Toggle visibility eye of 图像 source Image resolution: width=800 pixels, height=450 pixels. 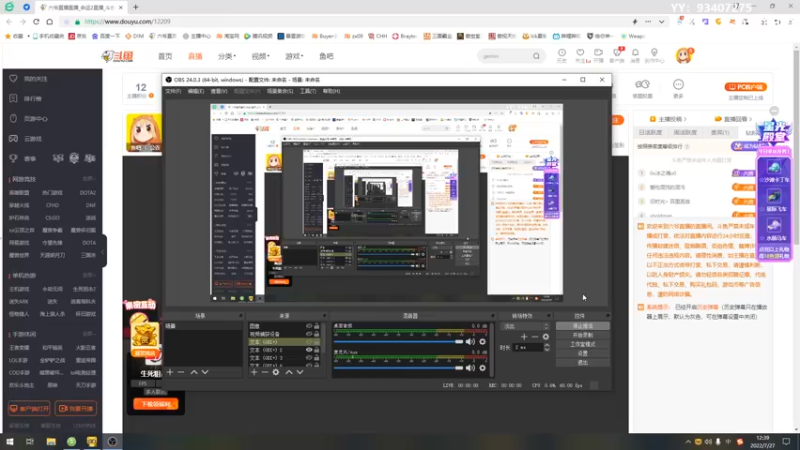(x=309, y=326)
